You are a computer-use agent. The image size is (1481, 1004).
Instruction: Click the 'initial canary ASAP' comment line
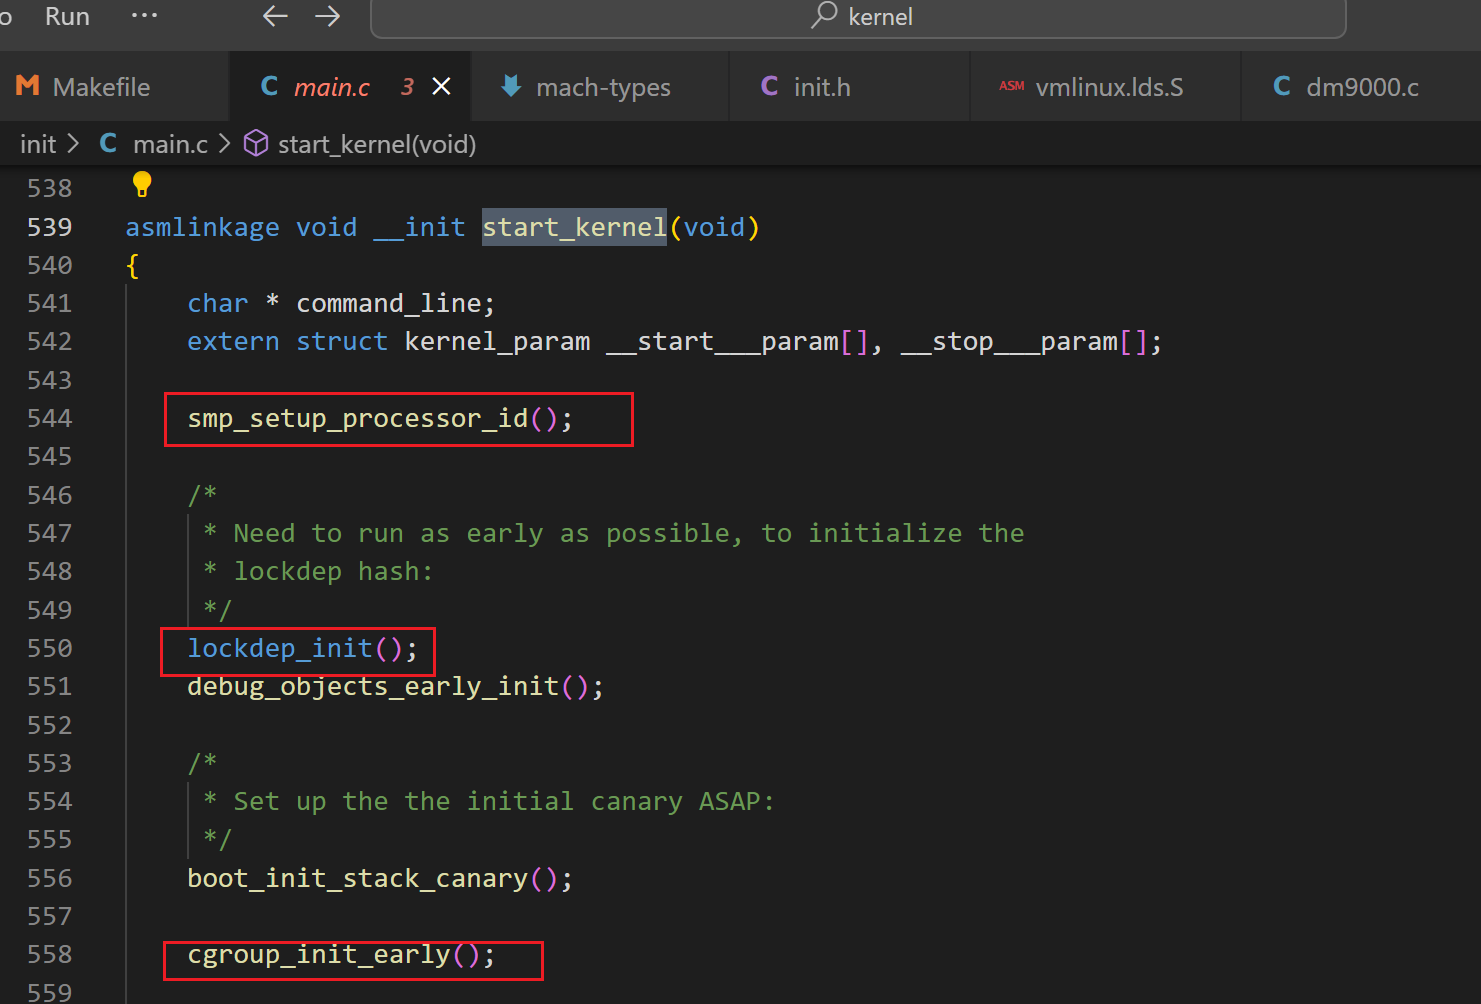(489, 801)
